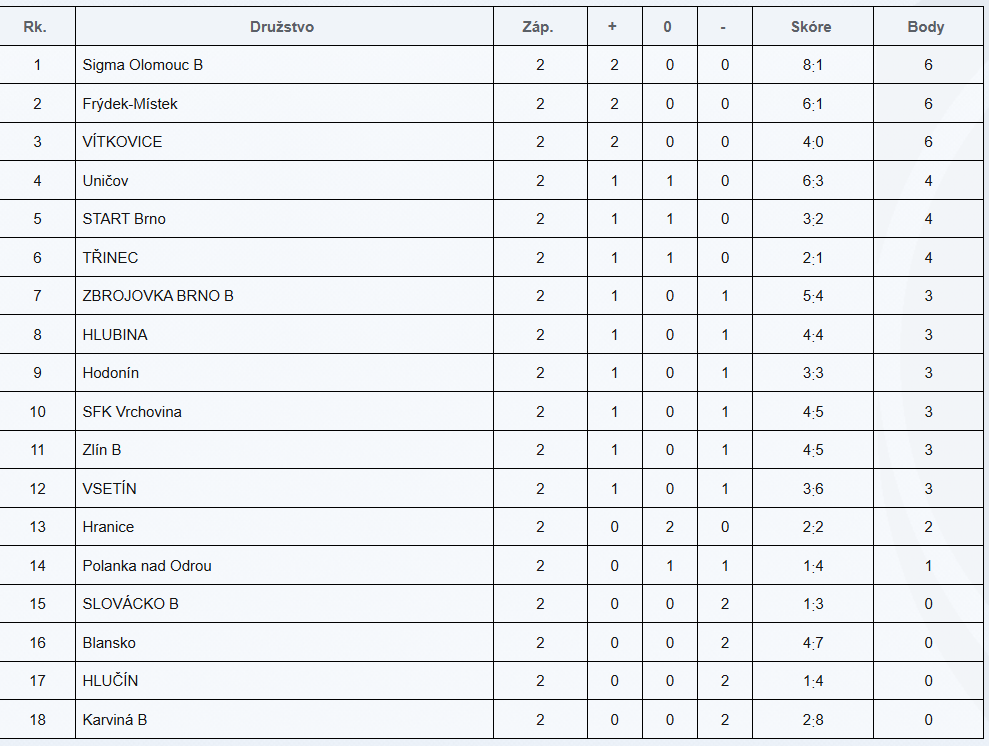The image size is (989, 746).
Task: Select the SFK Vrchovina team
Action: [x=132, y=412]
